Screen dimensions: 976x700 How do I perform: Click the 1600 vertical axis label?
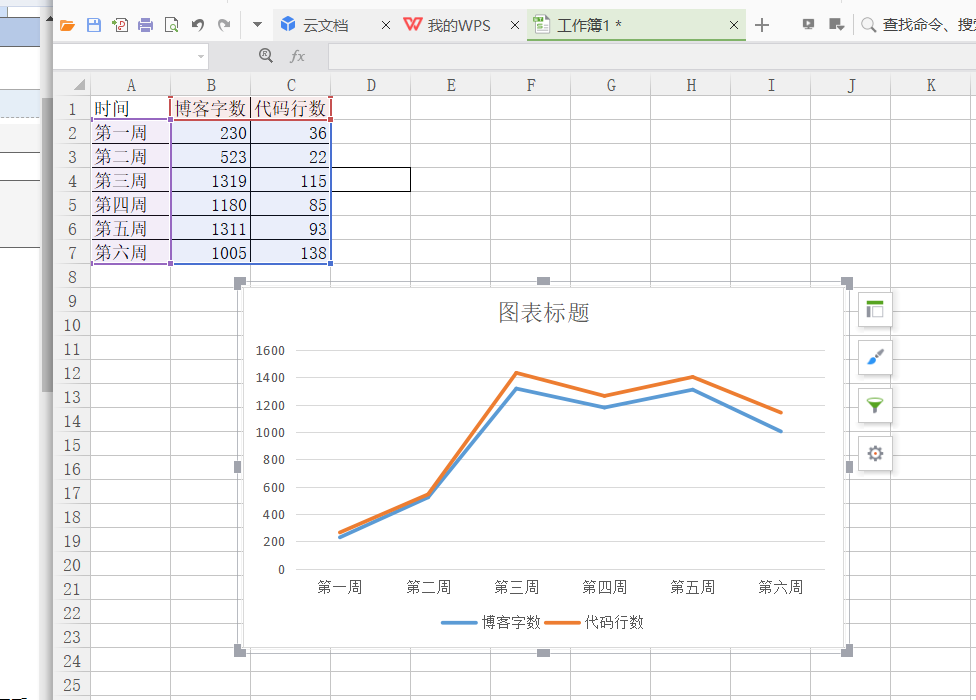[270, 350]
